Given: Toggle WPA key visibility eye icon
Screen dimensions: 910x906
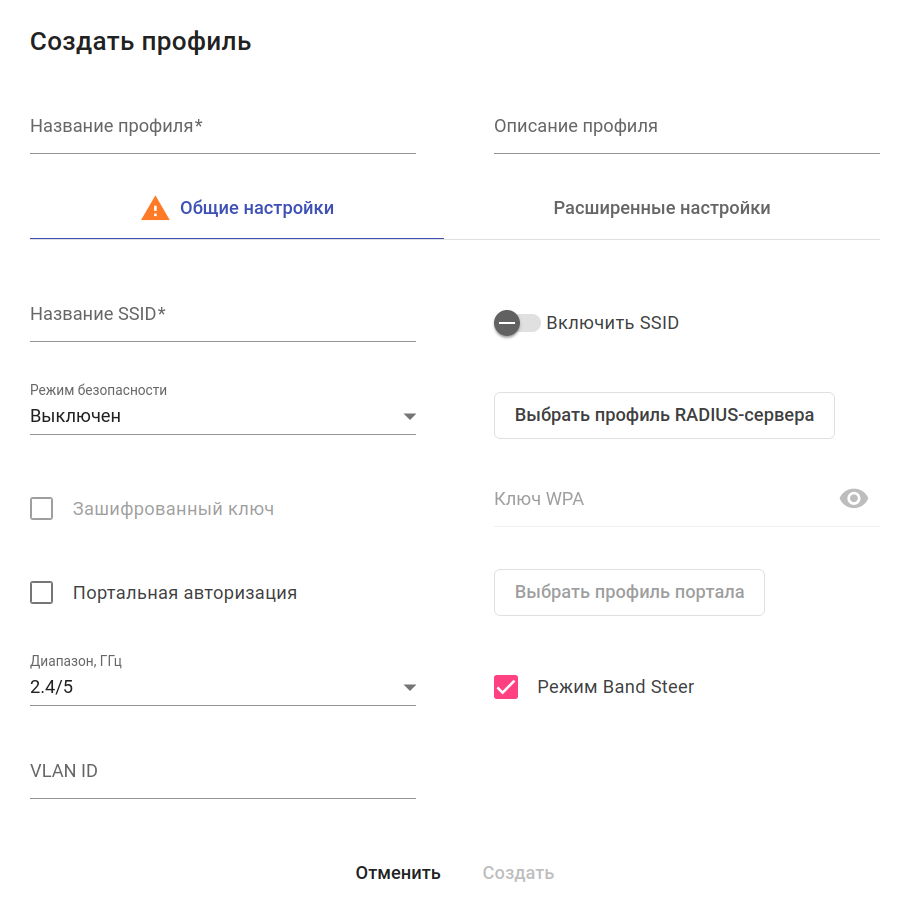Looking at the screenshot, I should click(853, 499).
